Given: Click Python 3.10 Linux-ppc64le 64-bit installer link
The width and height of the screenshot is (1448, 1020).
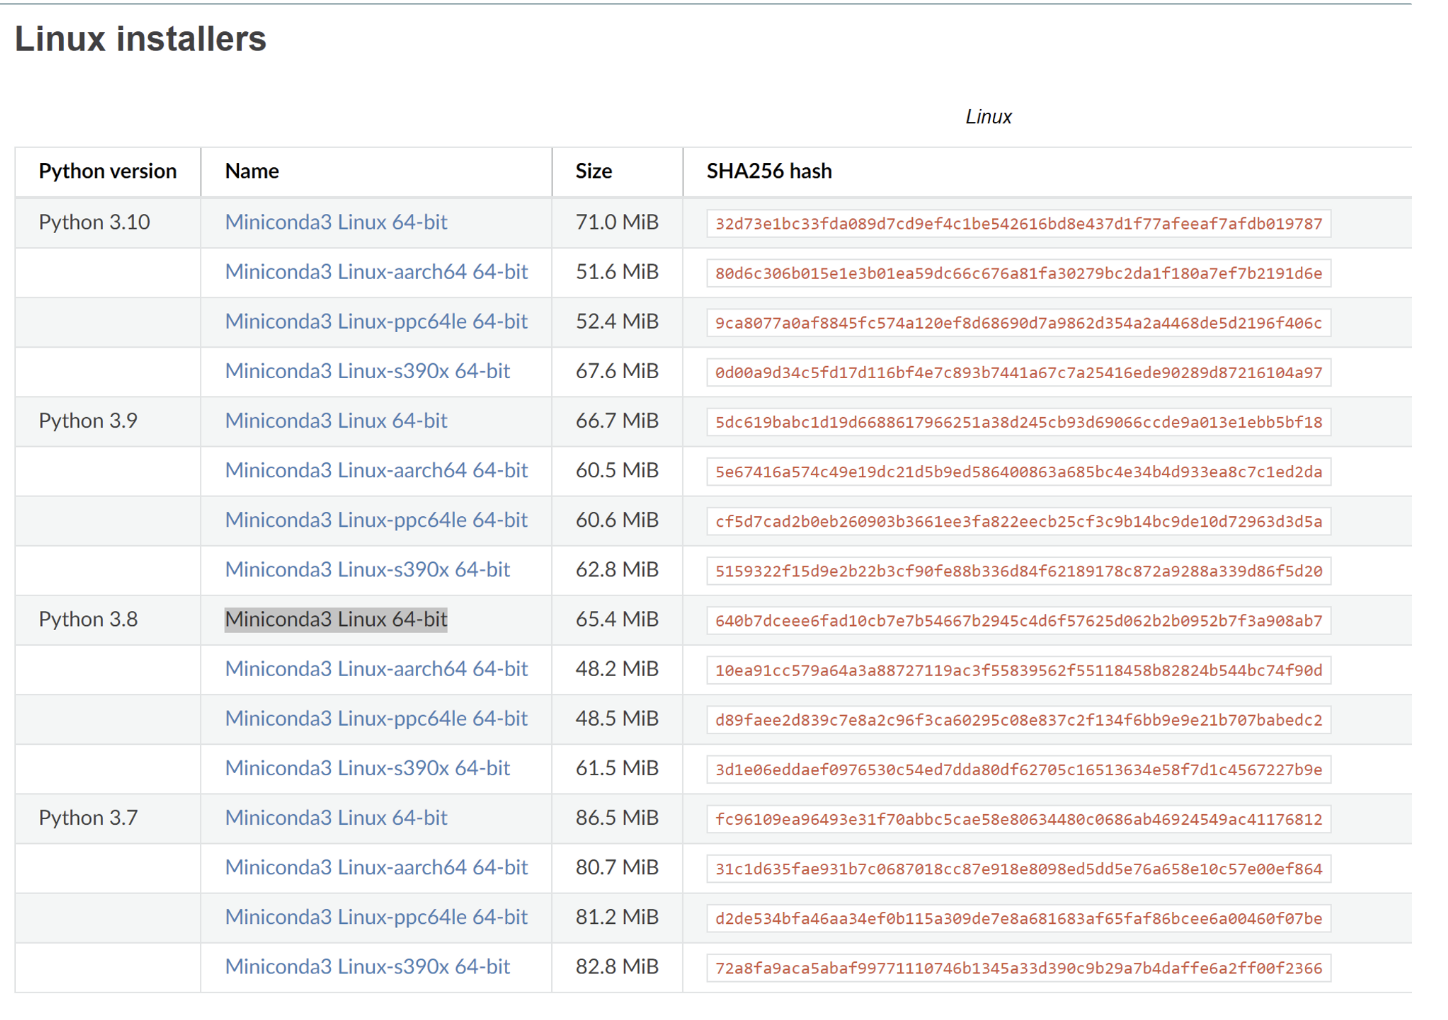Looking at the screenshot, I should pyautogui.click(x=376, y=322).
